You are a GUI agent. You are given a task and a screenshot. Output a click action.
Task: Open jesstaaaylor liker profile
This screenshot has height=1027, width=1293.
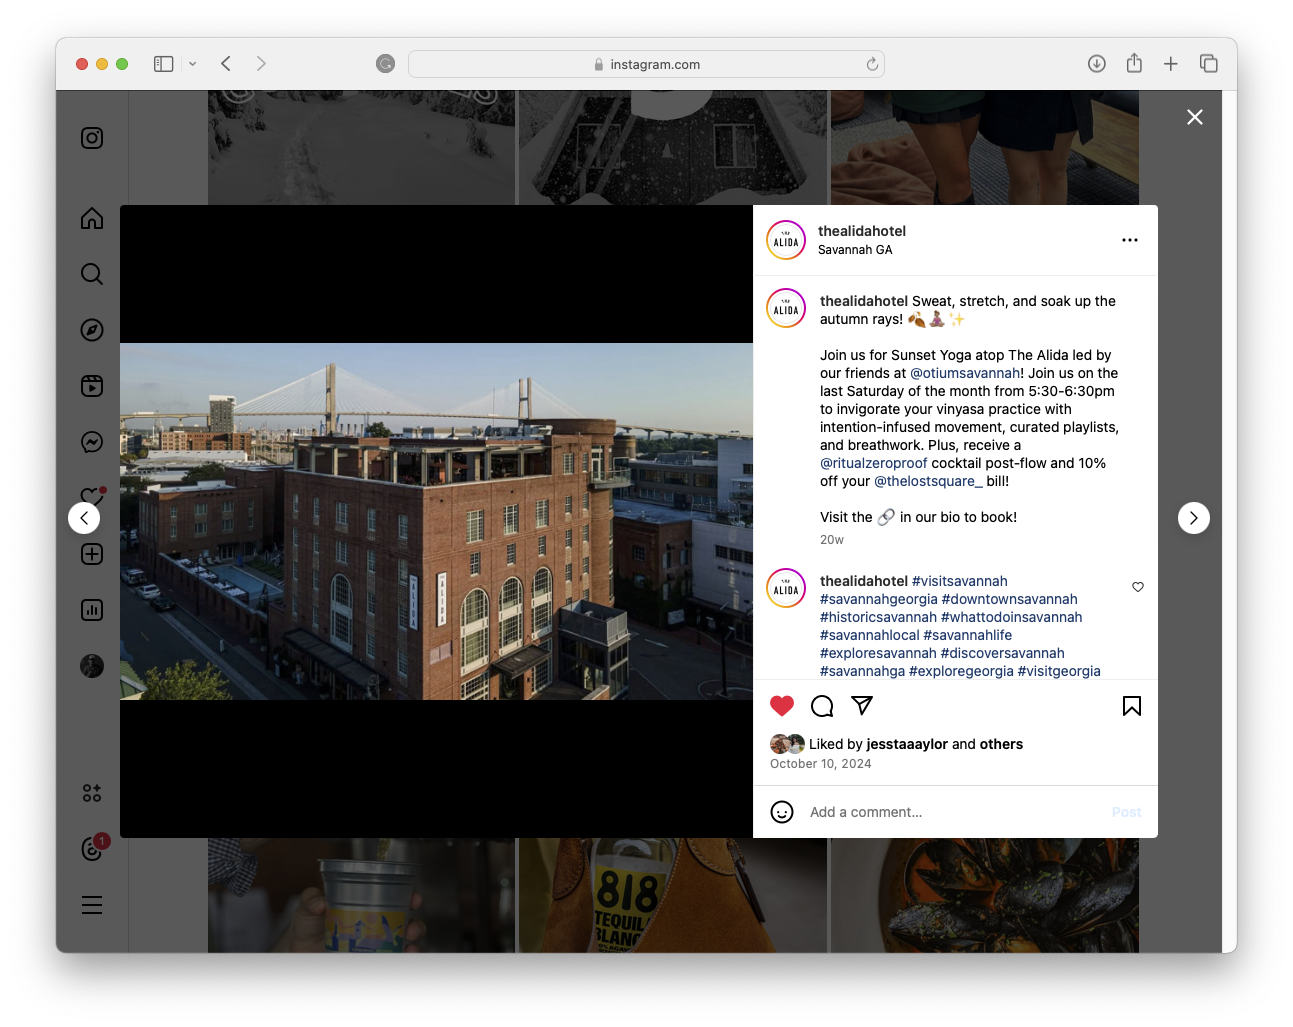pos(907,744)
